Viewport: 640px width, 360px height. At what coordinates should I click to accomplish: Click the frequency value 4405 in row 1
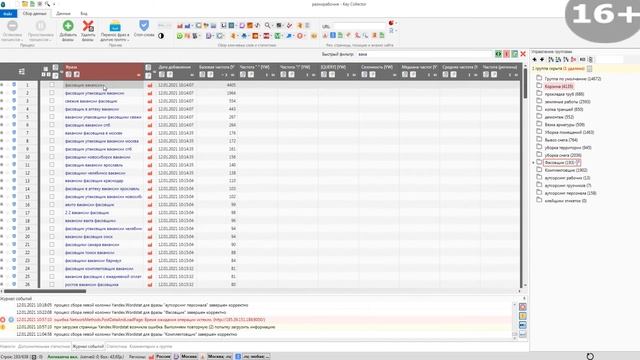tap(231, 85)
